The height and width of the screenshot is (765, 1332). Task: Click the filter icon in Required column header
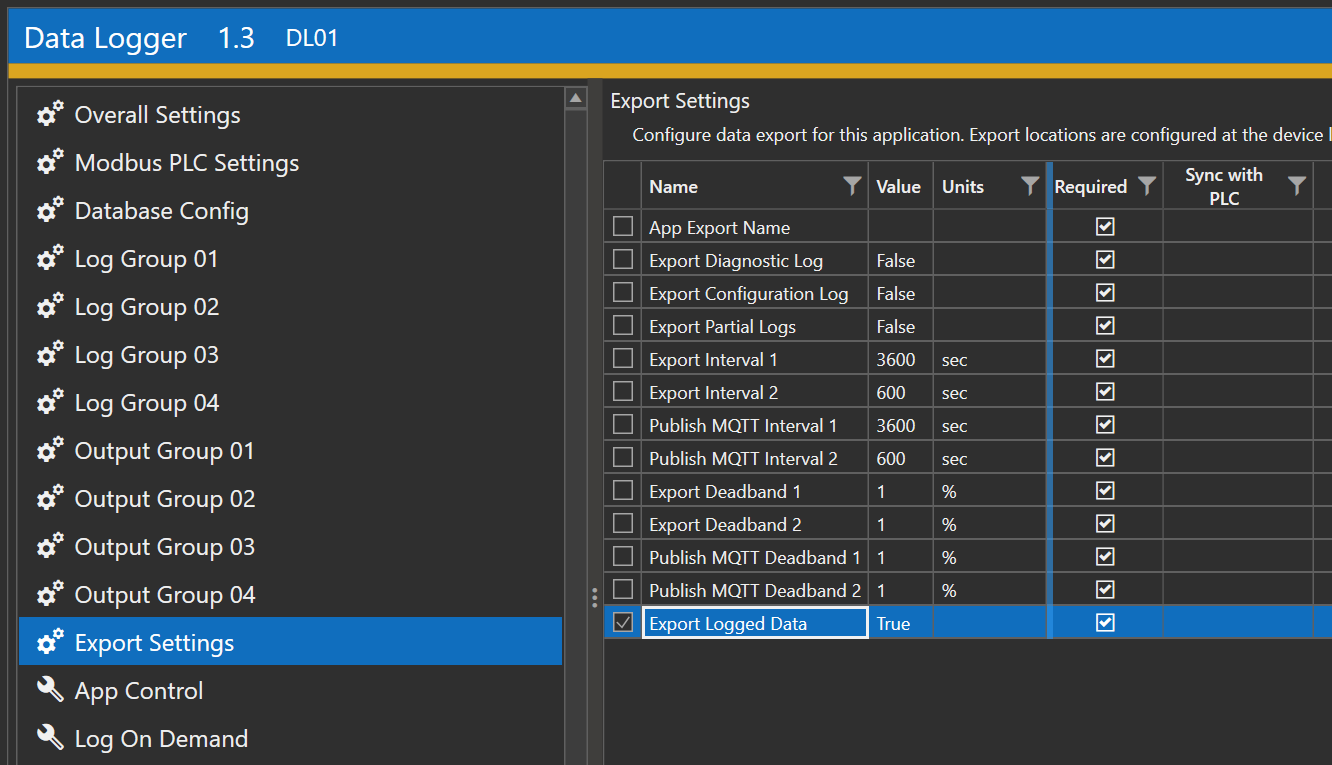1147,186
